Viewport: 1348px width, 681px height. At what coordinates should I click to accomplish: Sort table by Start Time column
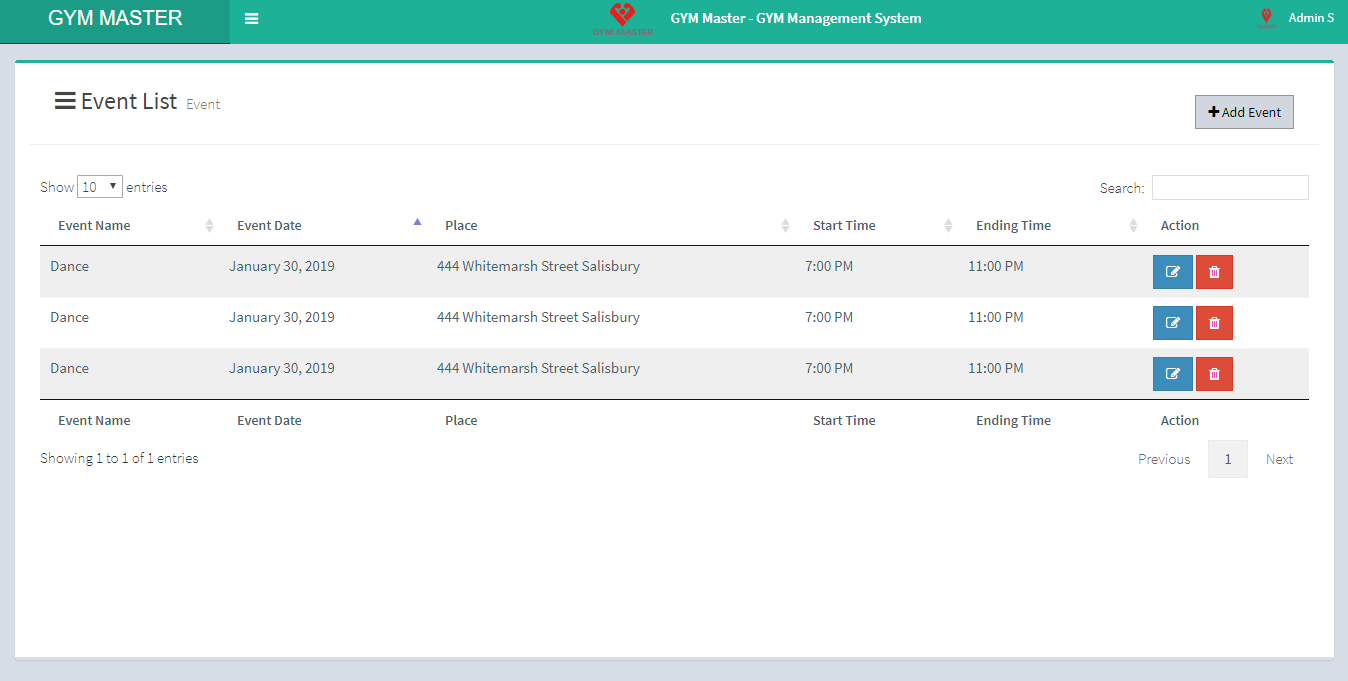pyautogui.click(x=844, y=226)
